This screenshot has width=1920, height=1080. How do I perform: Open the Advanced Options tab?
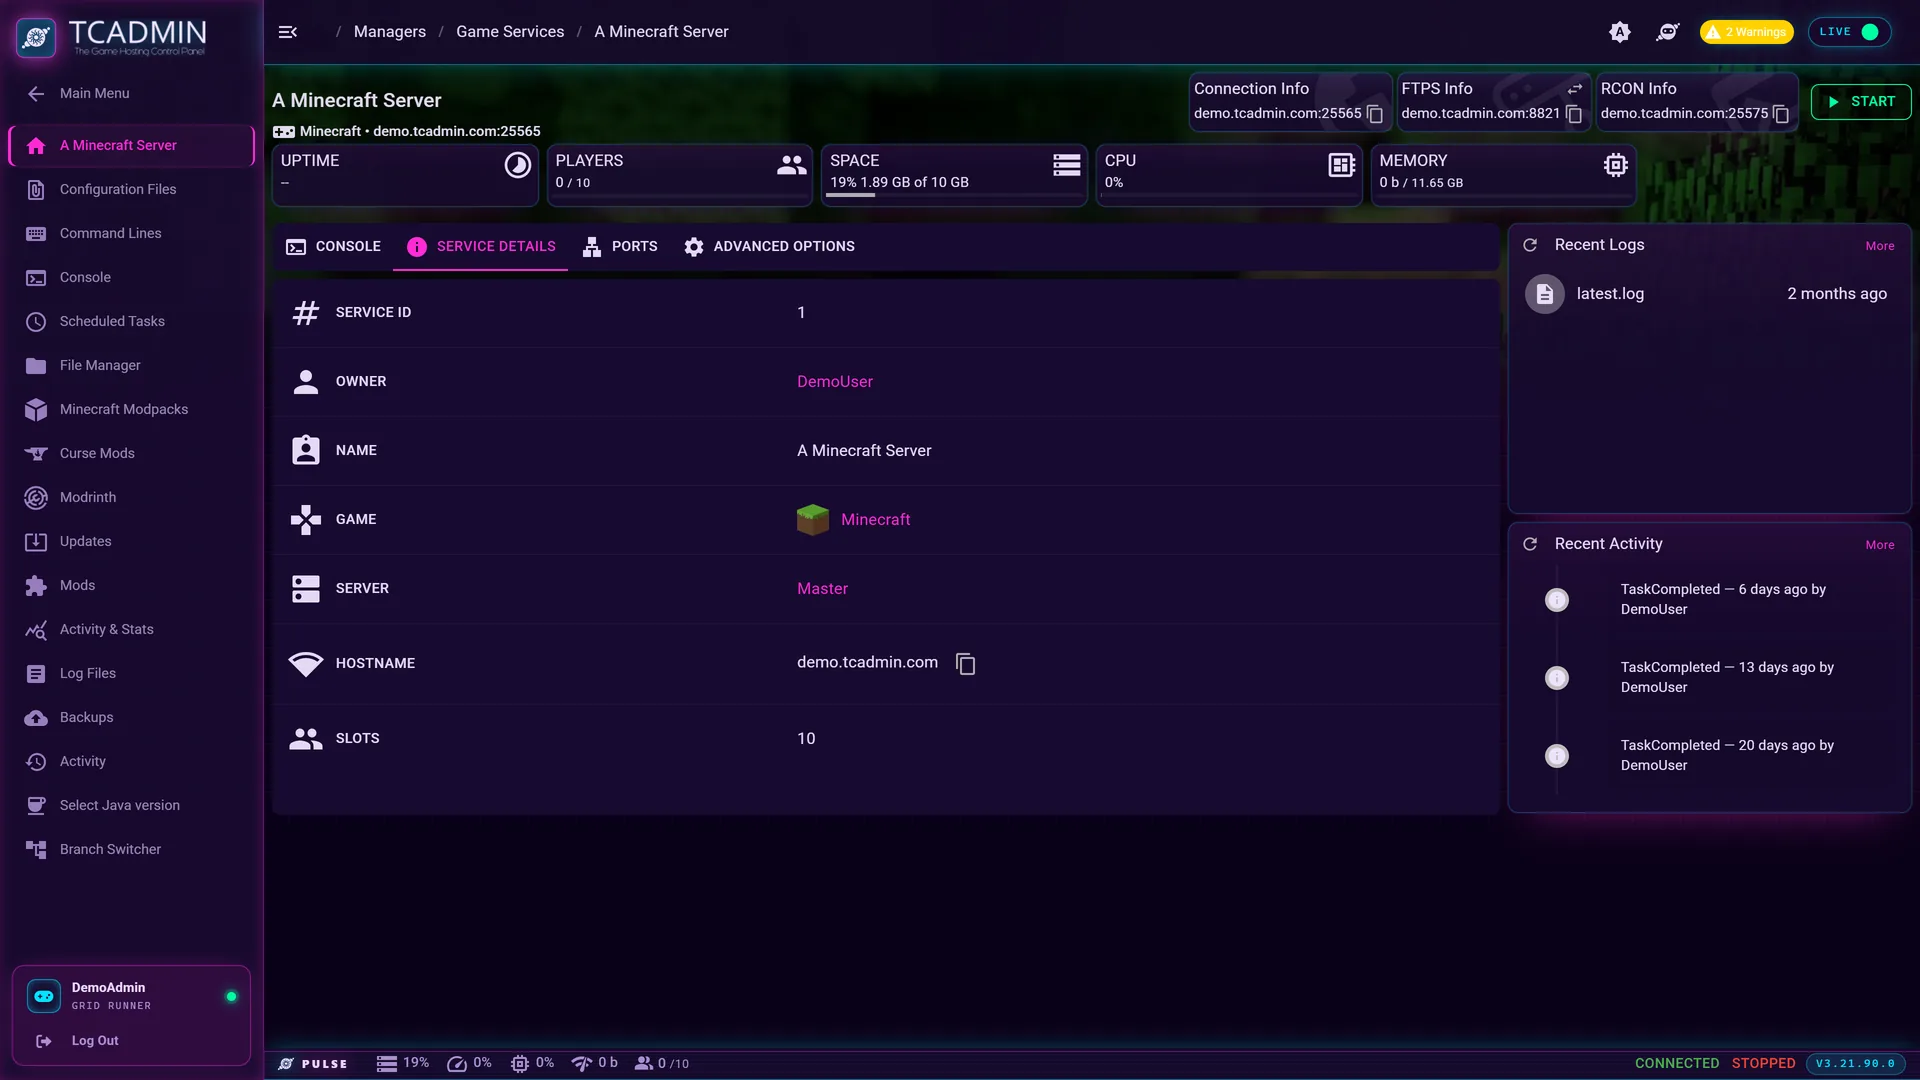(769, 247)
